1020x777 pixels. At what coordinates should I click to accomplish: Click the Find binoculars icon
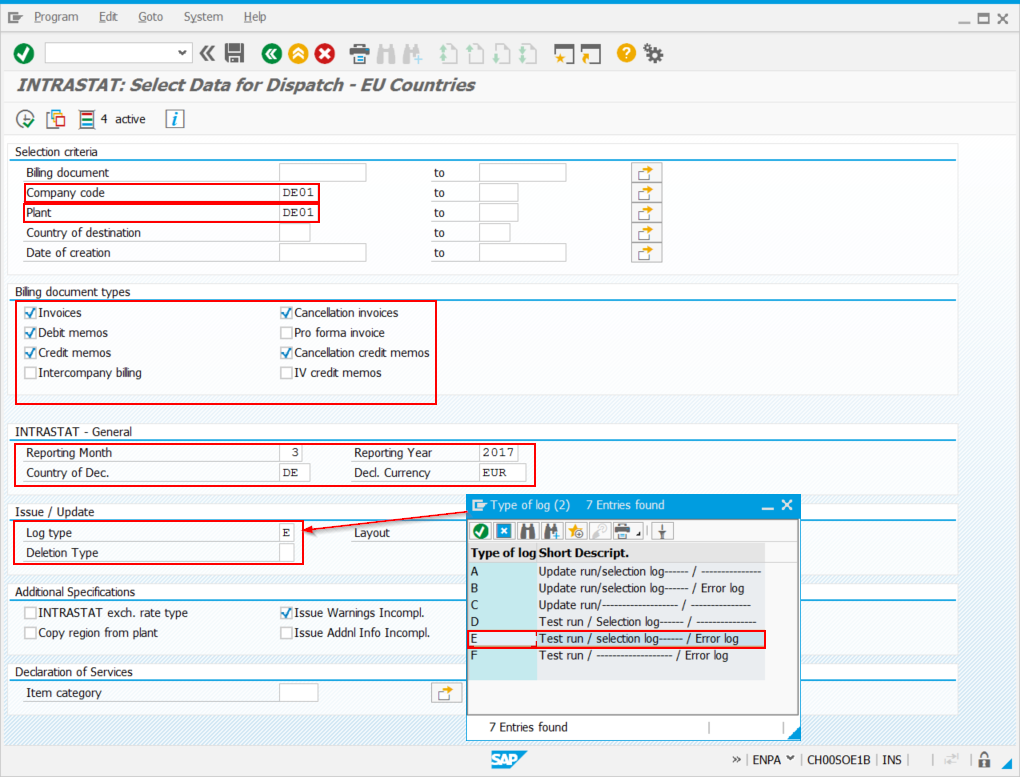click(386, 53)
